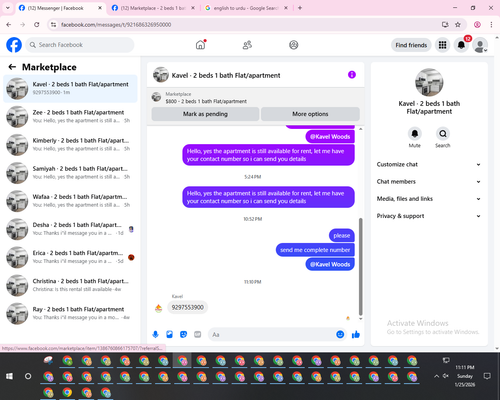Open the Groups icon in top navigation
The image size is (500, 400).
click(294, 45)
